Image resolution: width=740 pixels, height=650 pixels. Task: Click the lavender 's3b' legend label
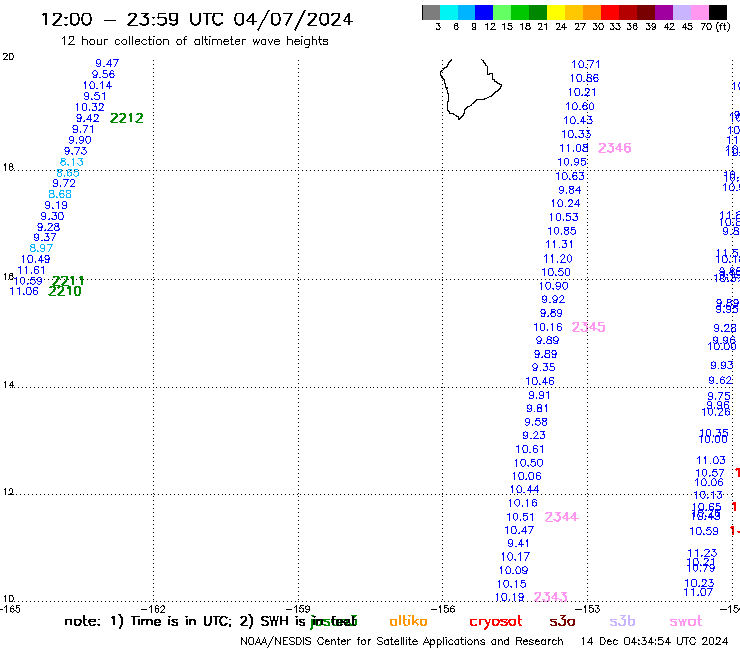click(x=622, y=621)
